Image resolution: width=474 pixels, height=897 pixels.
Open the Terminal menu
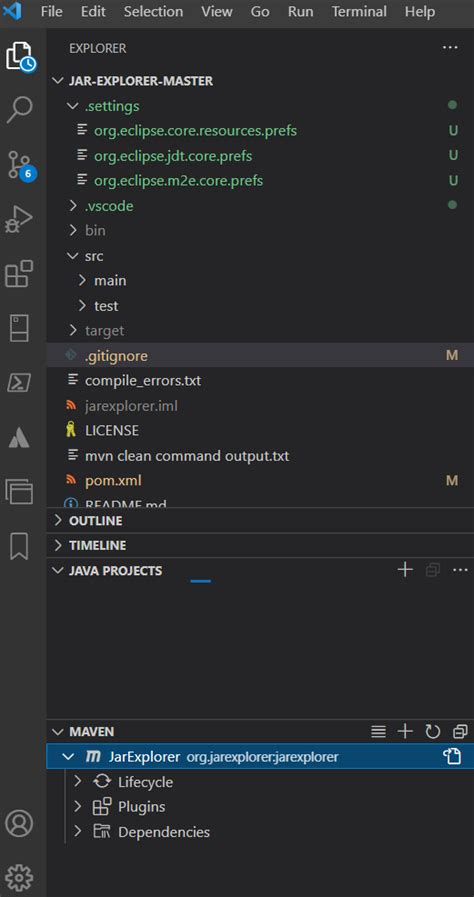pos(359,11)
